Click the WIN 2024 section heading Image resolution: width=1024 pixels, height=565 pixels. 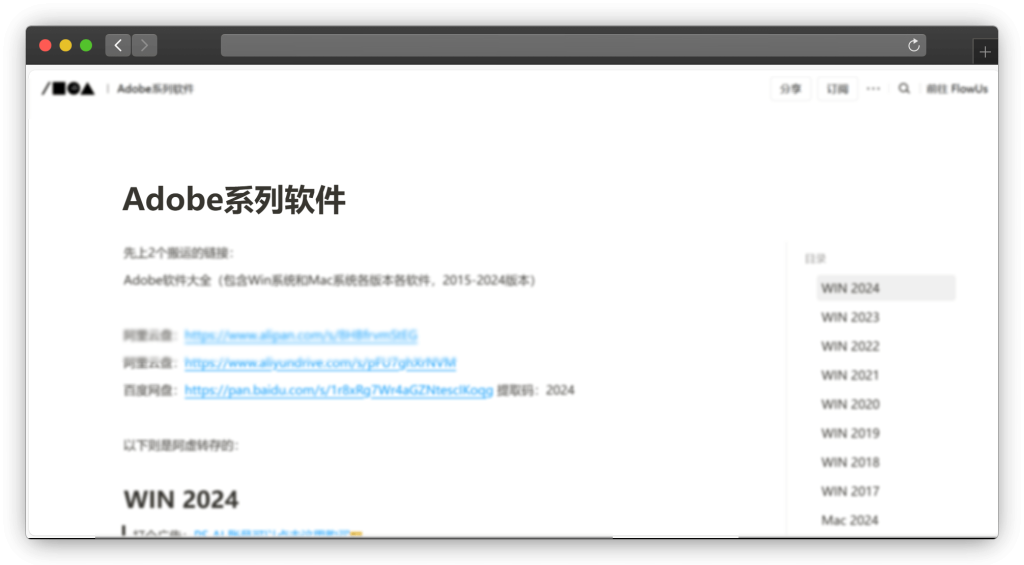181,500
